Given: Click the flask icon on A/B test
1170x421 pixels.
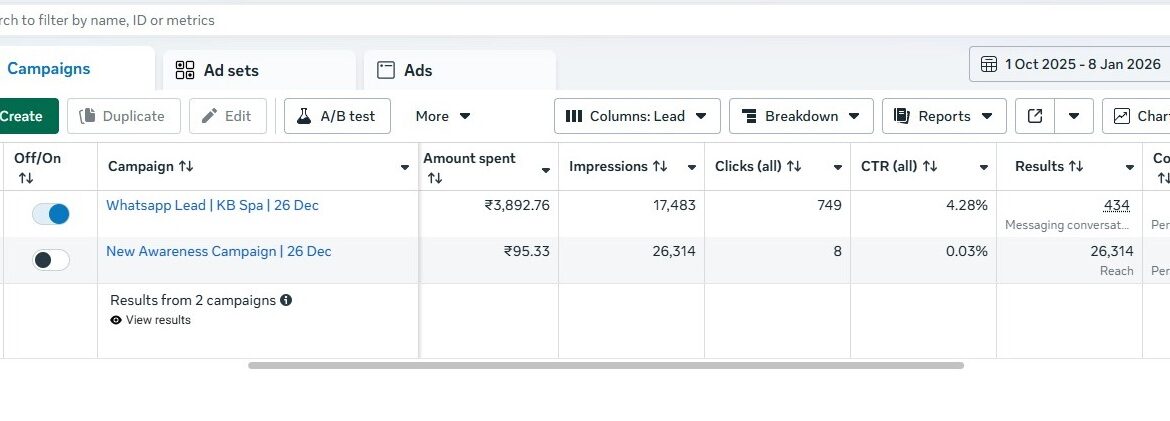Looking at the screenshot, I should click(304, 116).
